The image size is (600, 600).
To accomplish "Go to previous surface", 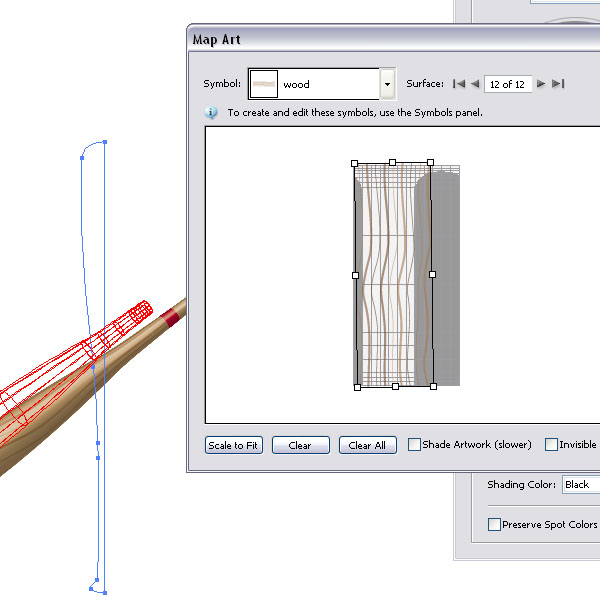I will pyautogui.click(x=475, y=83).
